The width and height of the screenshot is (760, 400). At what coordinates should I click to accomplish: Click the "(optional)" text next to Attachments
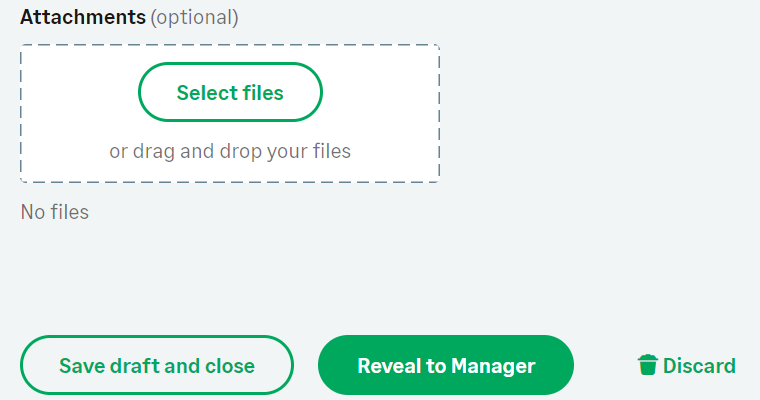(x=194, y=17)
